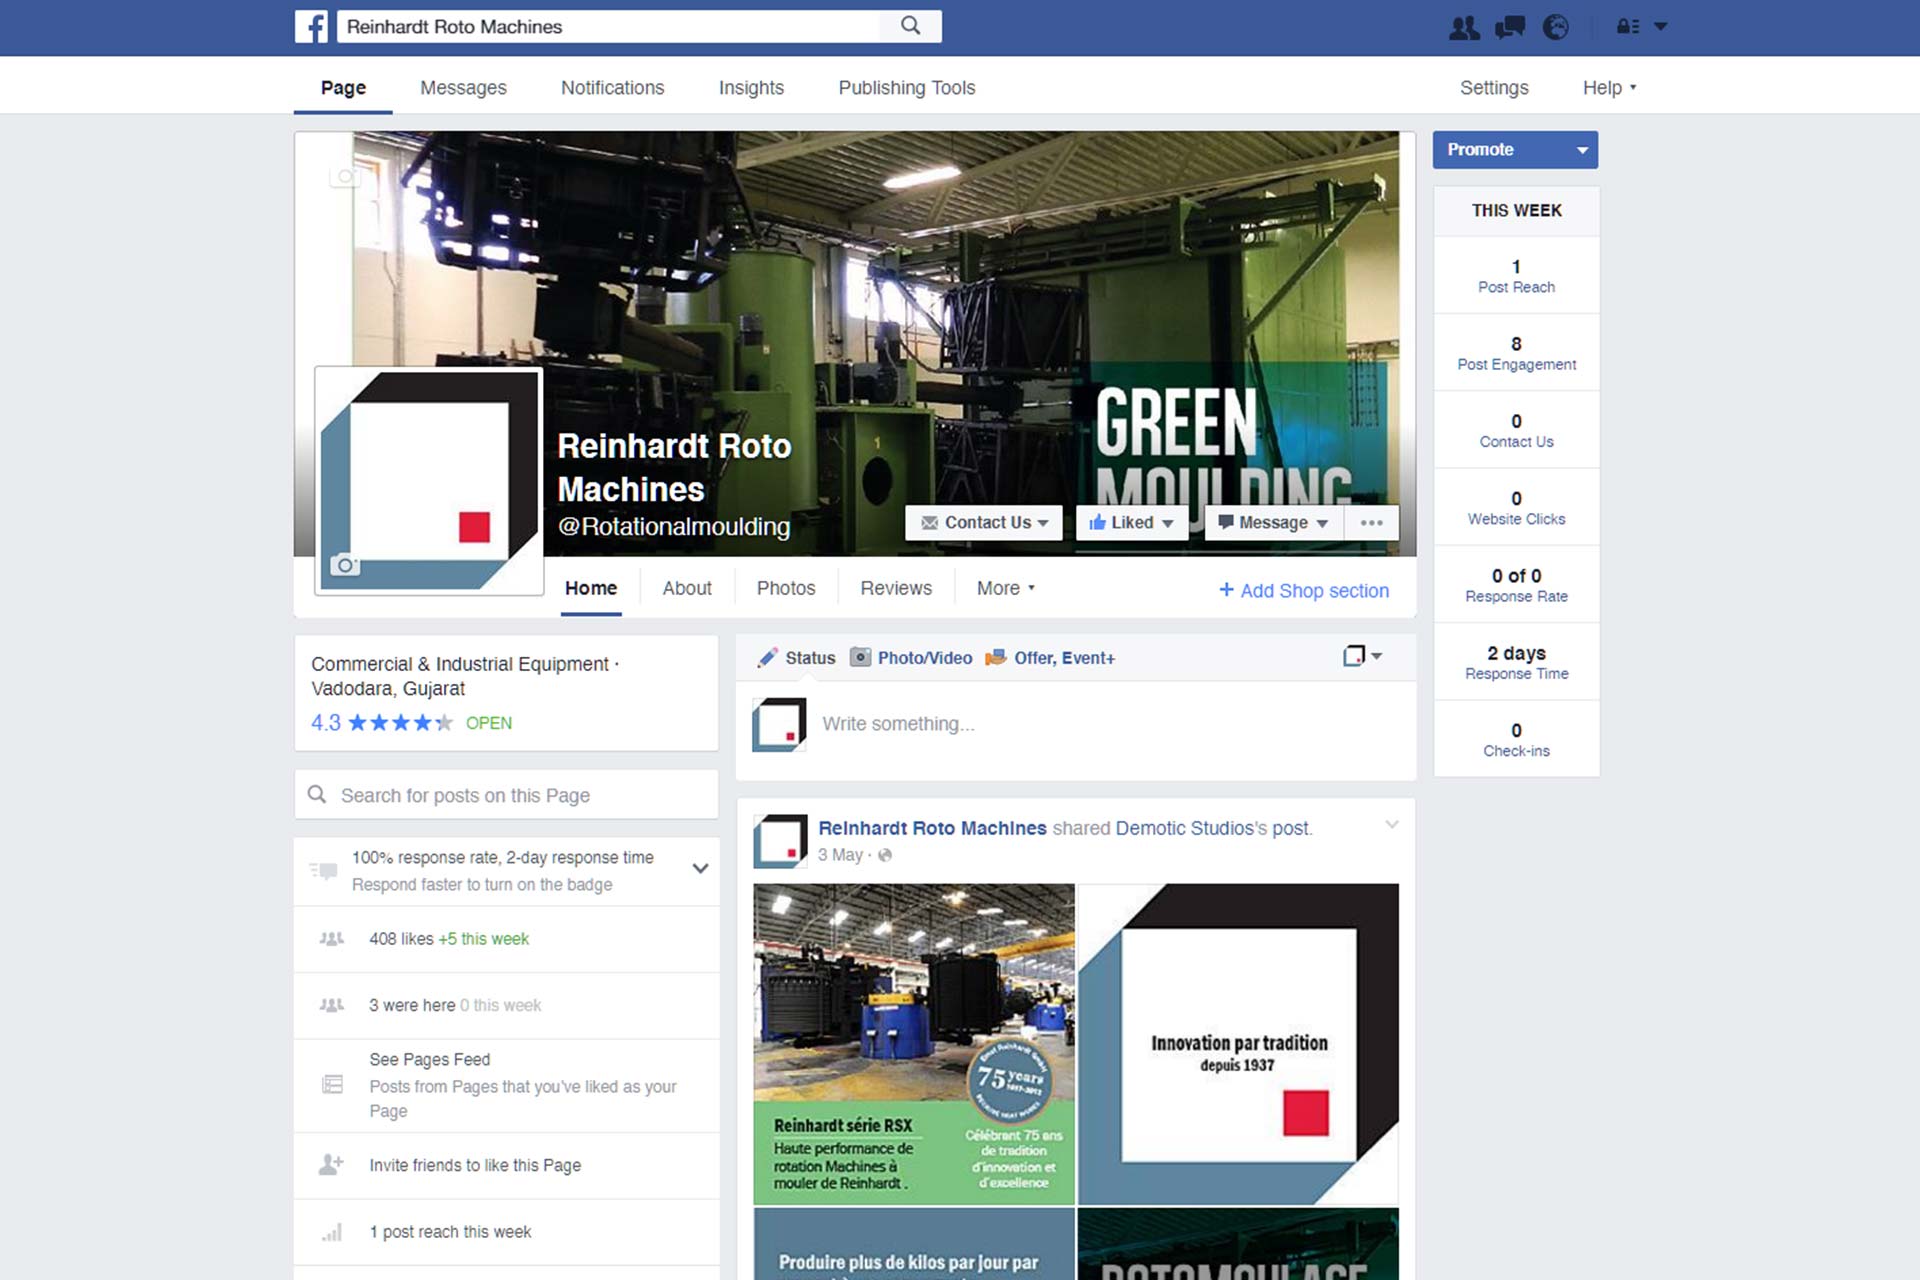Viewport: 1920px width, 1280px height.
Task: Open the globe notifications icon
Action: coord(1556,27)
